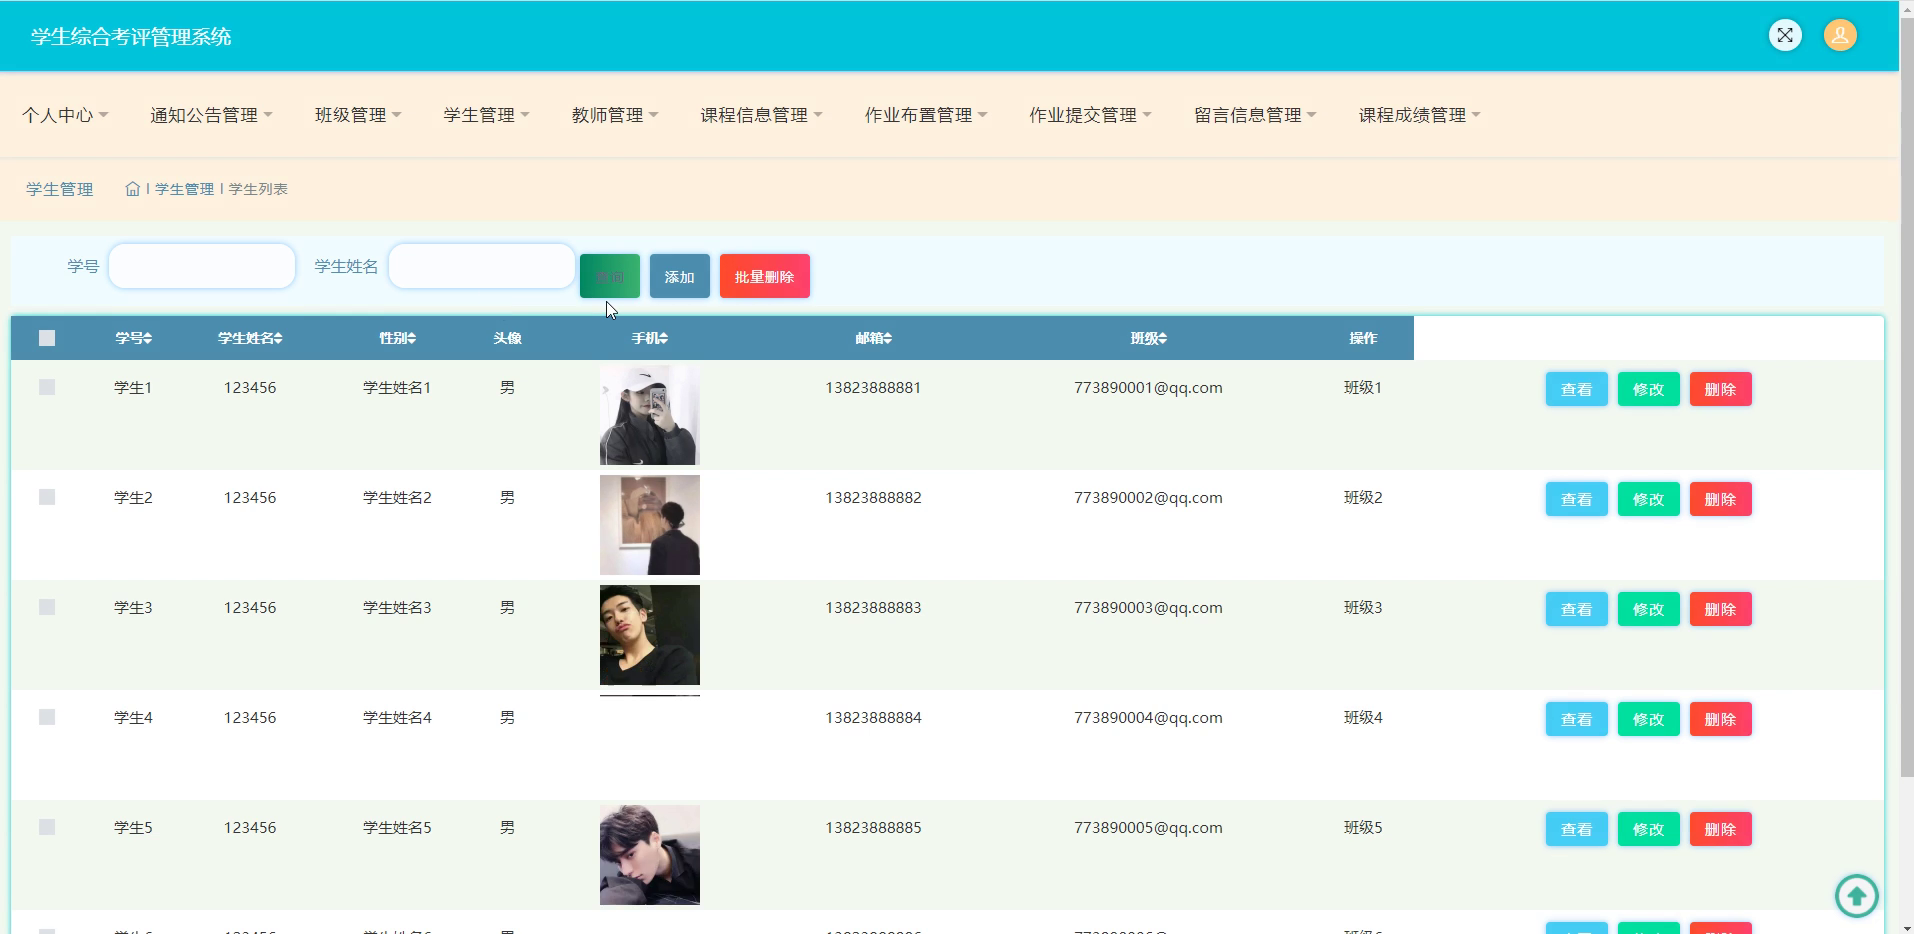The height and width of the screenshot is (934, 1914).
Task: Click 删除 for 学生5
Action: tap(1721, 829)
